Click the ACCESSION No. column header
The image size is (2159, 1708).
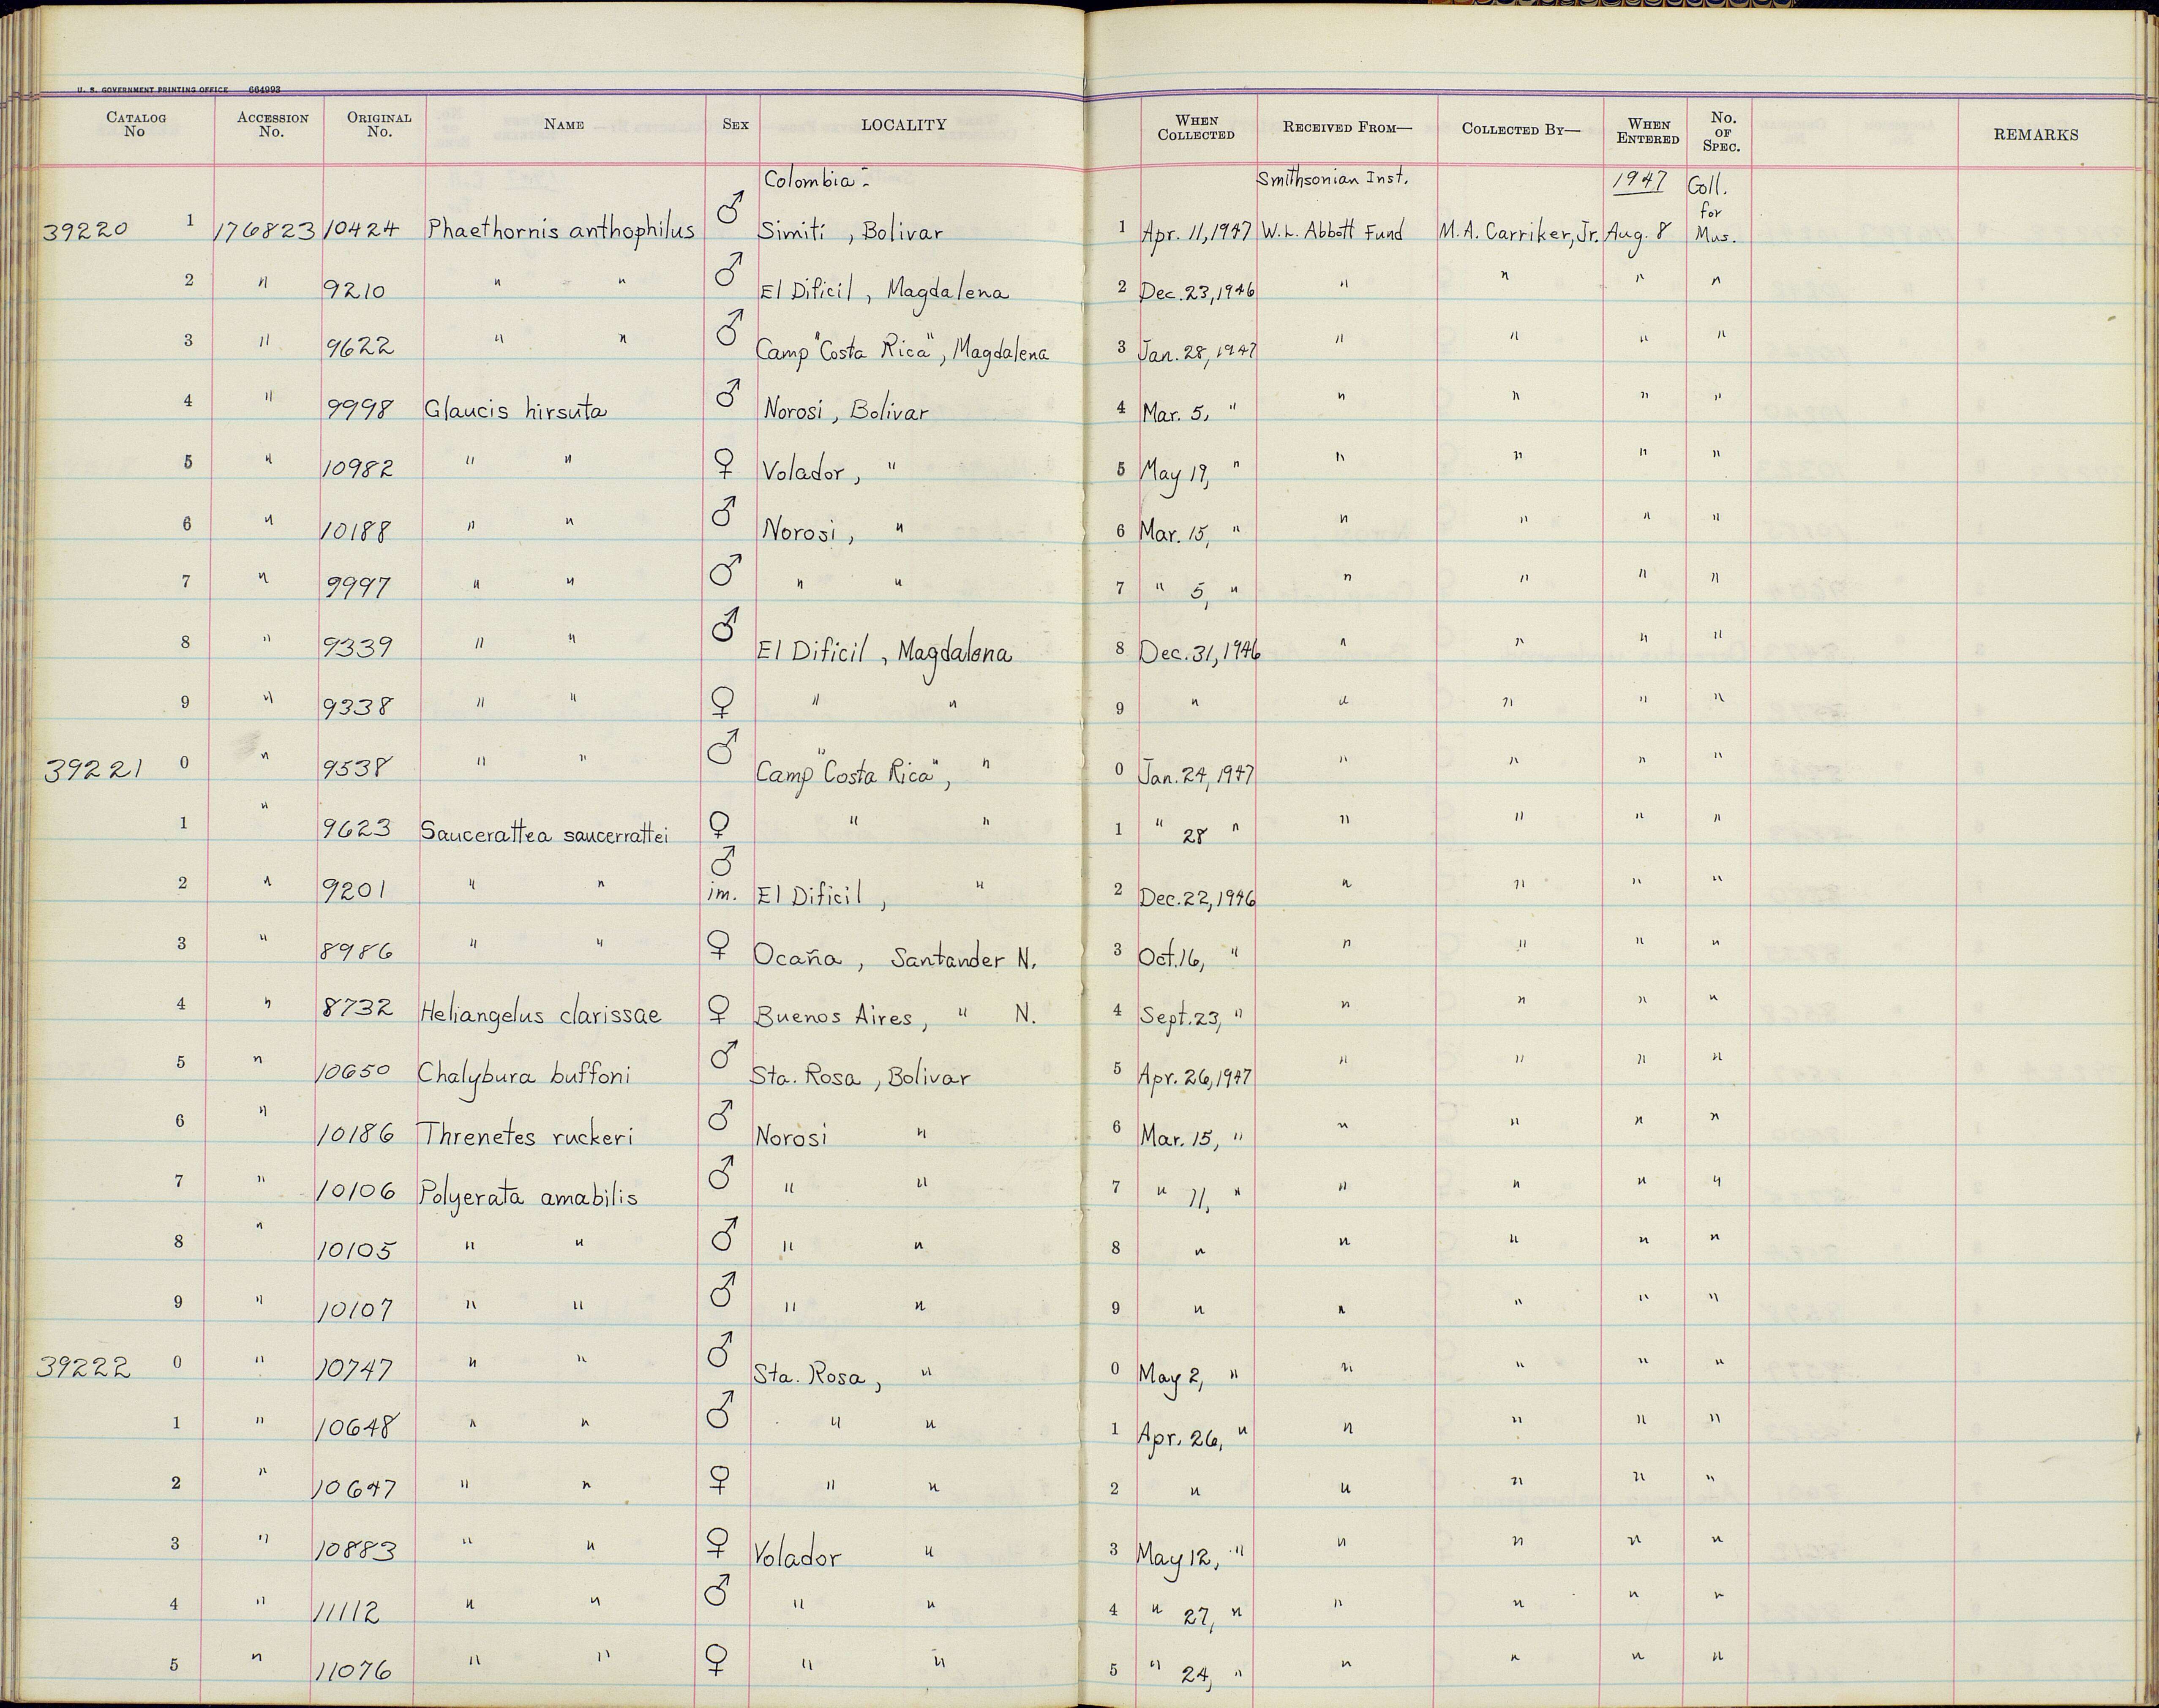pyautogui.click(x=272, y=125)
